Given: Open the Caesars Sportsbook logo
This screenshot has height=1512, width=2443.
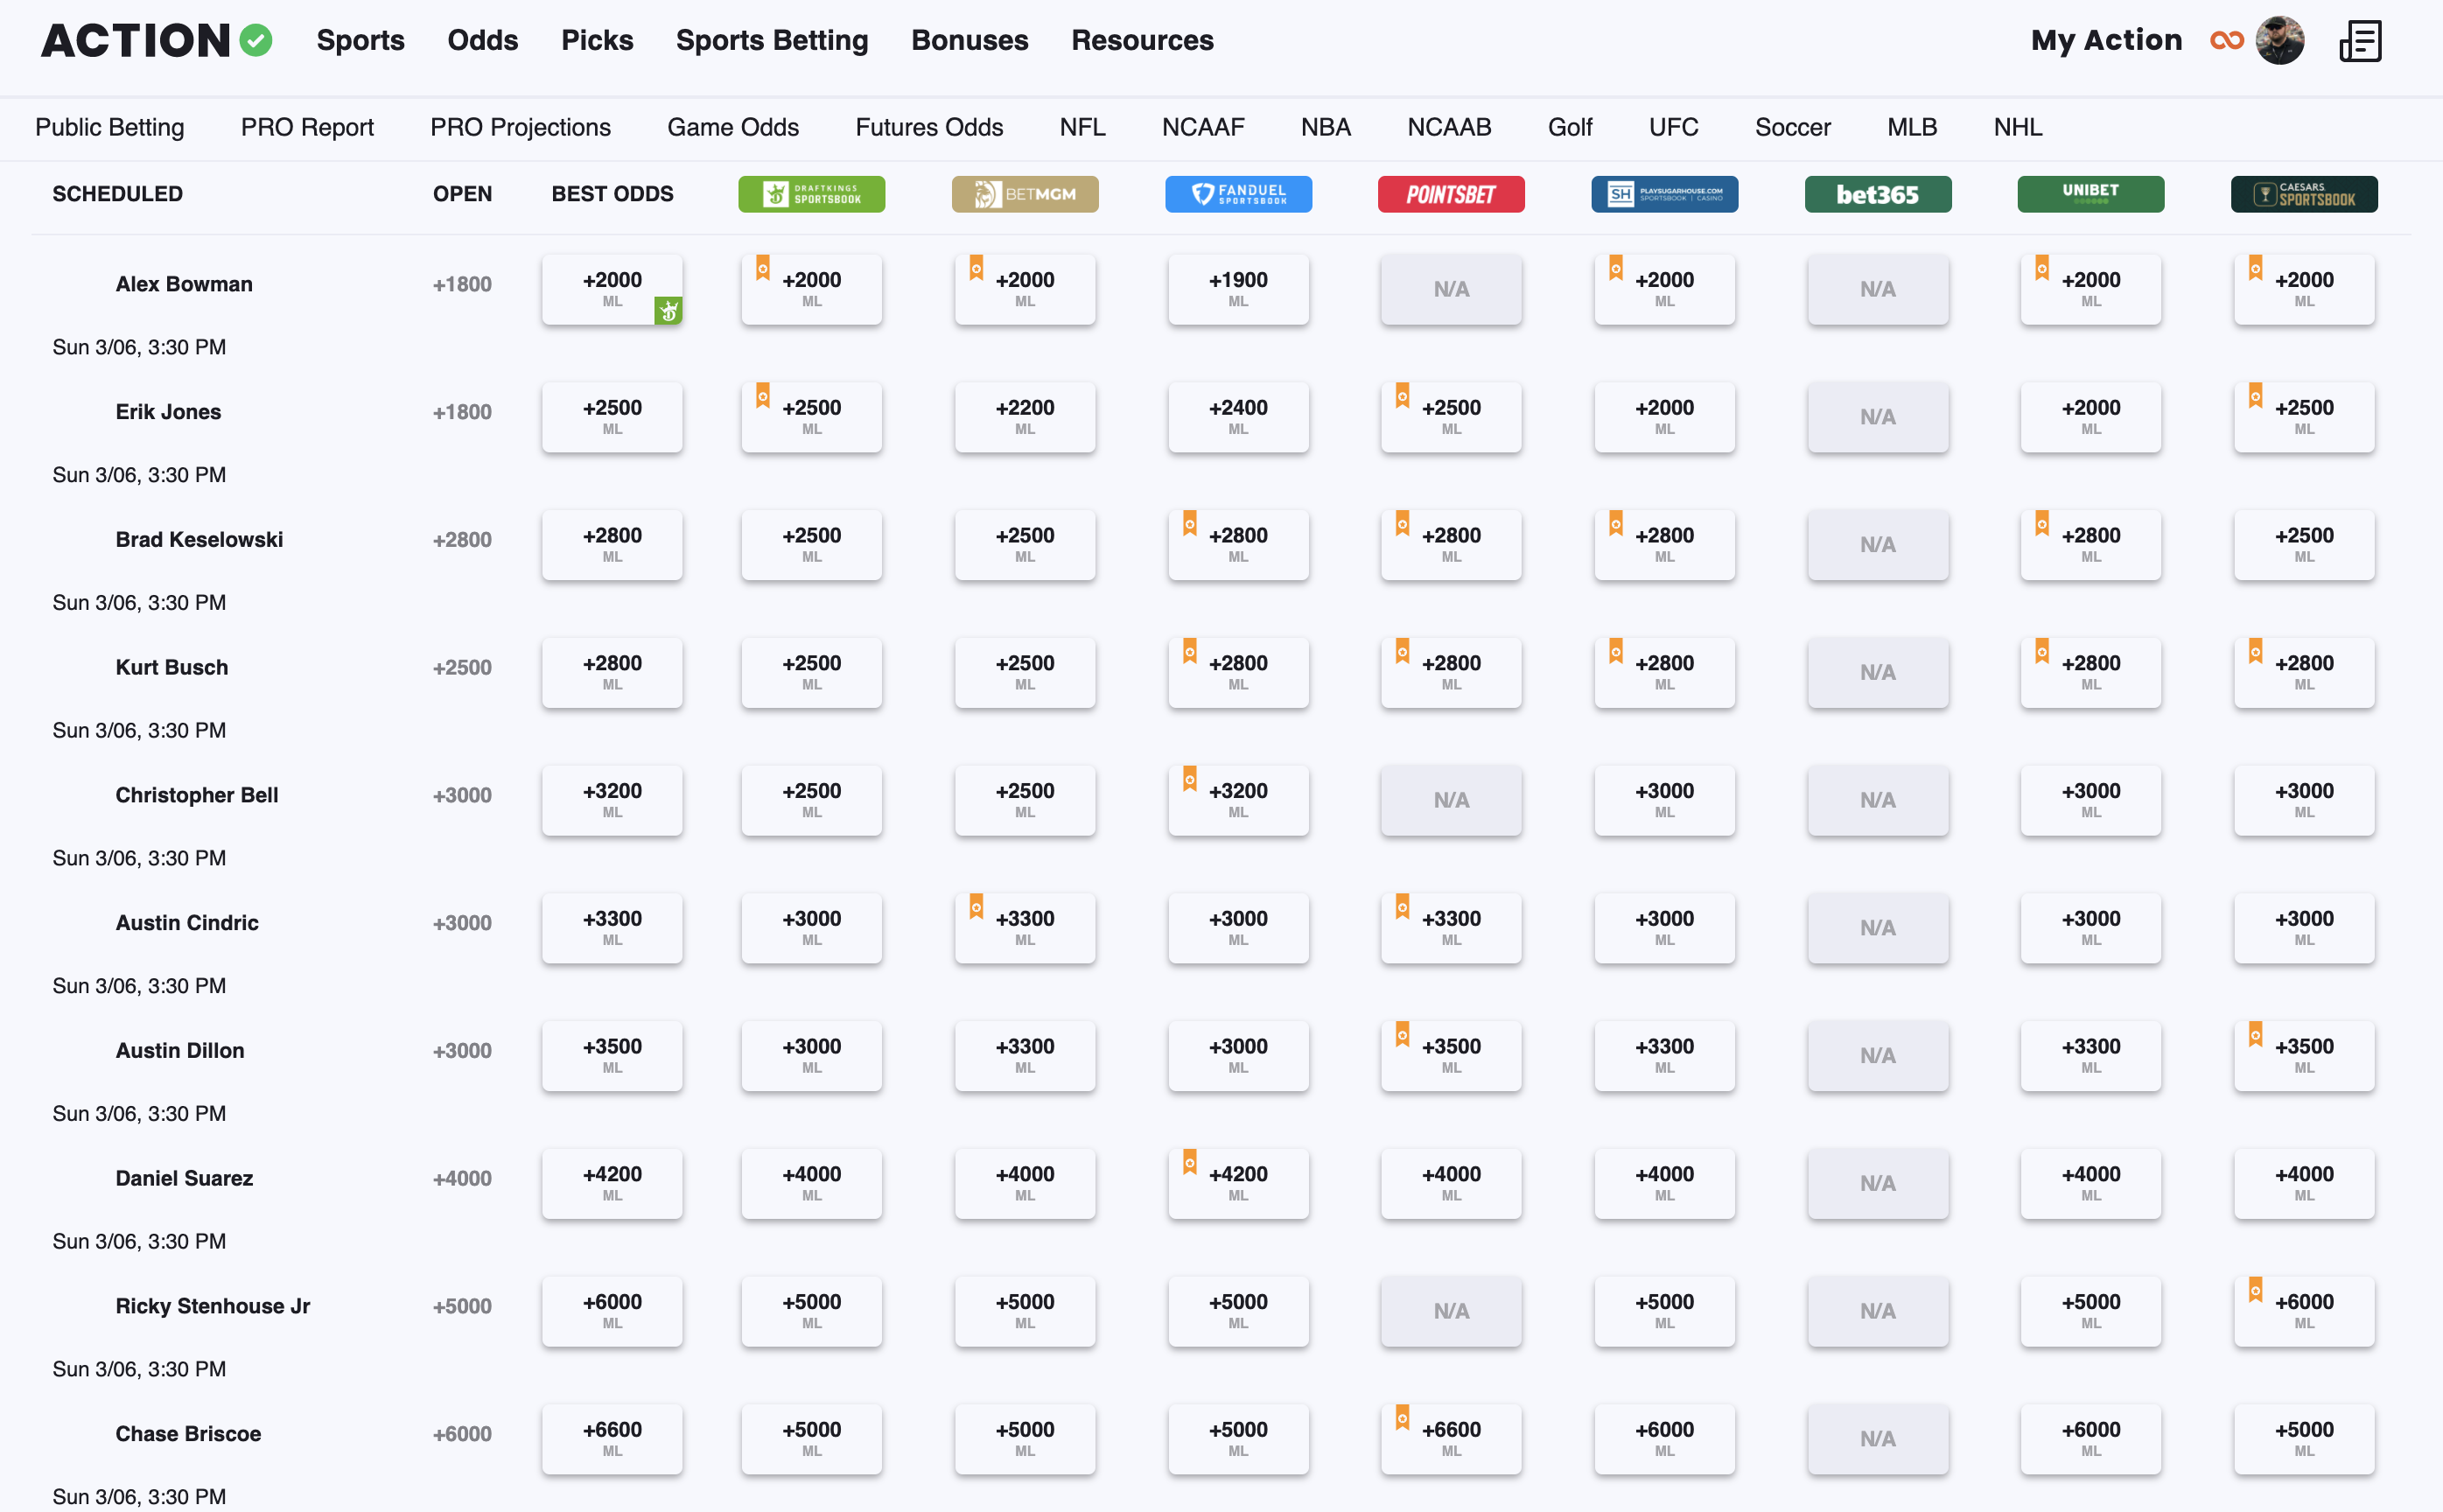Looking at the screenshot, I should pyautogui.click(x=2303, y=194).
